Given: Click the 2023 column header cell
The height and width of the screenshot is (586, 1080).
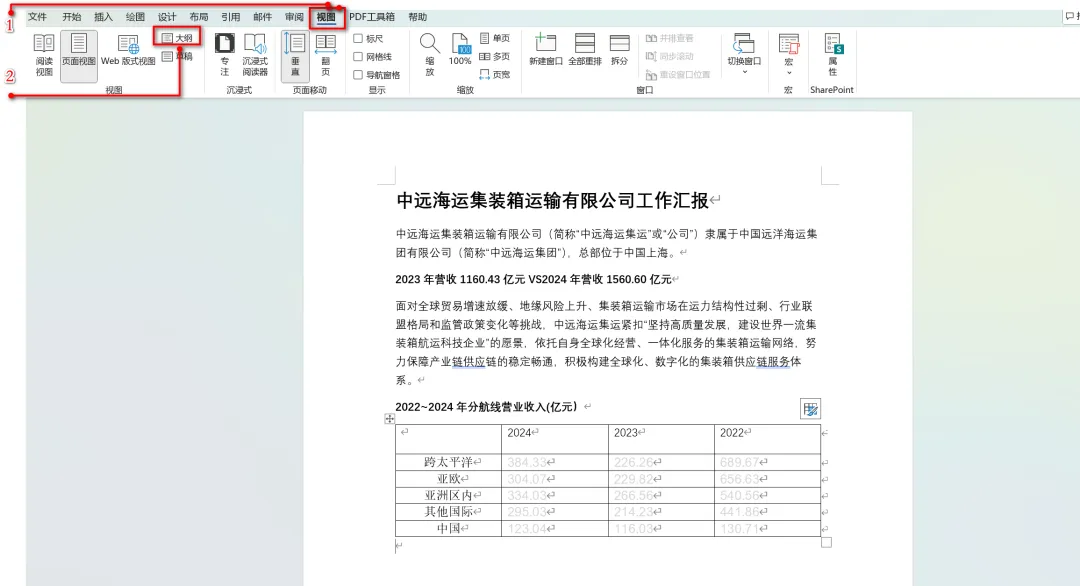Looking at the screenshot, I should (661, 439).
